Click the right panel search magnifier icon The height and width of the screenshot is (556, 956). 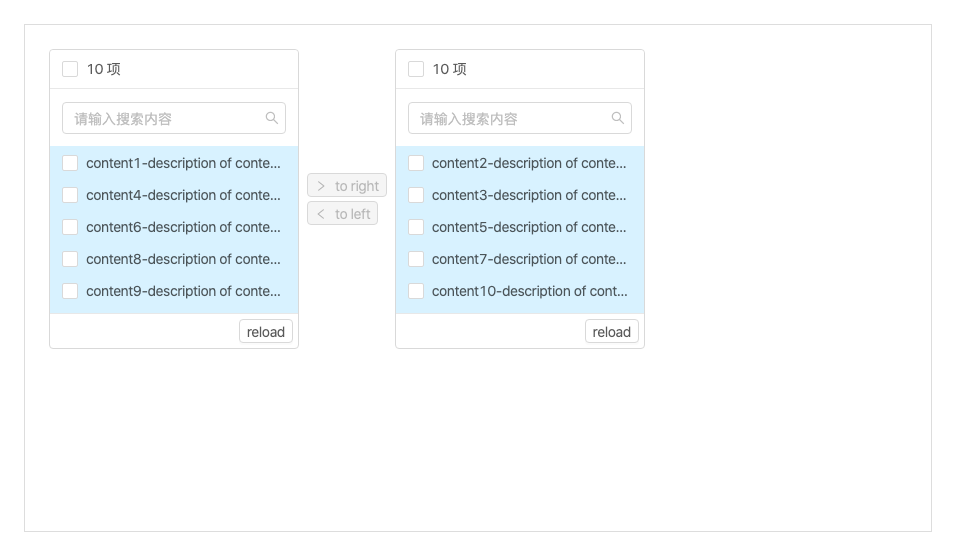click(617, 118)
